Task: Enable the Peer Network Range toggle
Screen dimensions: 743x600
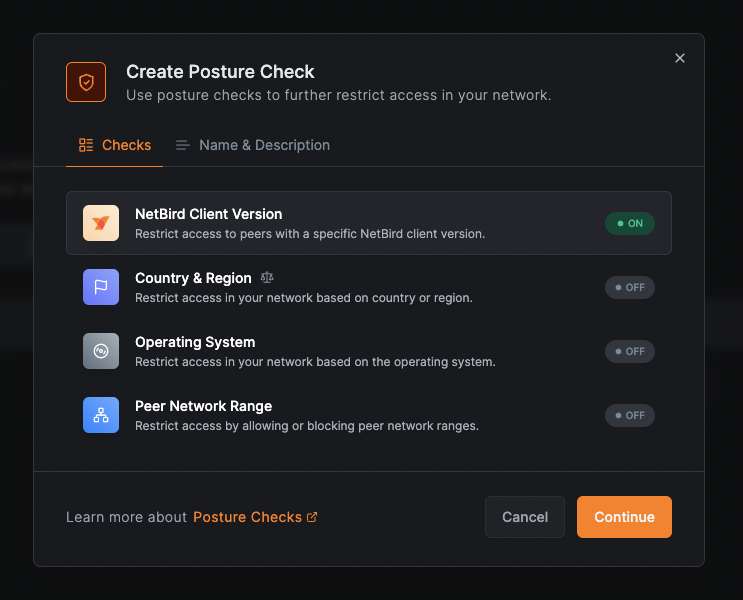Action: [629, 415]
